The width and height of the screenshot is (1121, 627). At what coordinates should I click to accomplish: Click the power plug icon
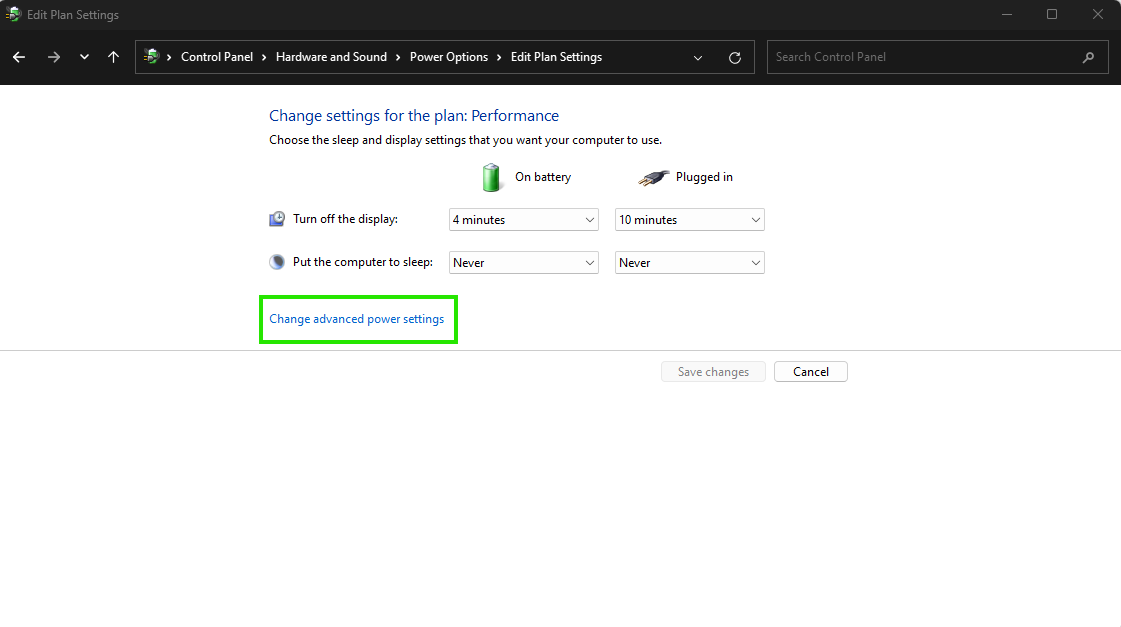pyautogui.click(x=653, y=177)
